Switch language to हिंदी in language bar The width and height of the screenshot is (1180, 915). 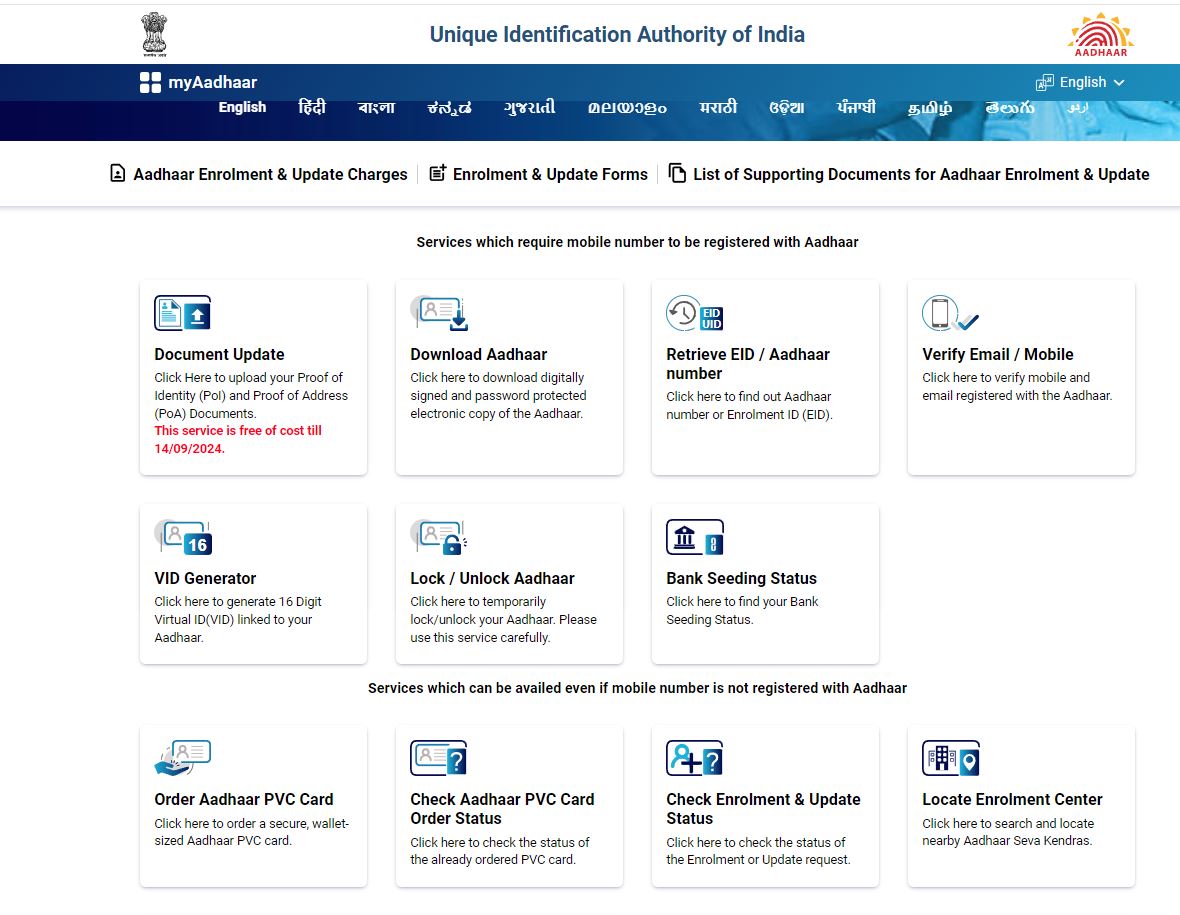point(312,107)
